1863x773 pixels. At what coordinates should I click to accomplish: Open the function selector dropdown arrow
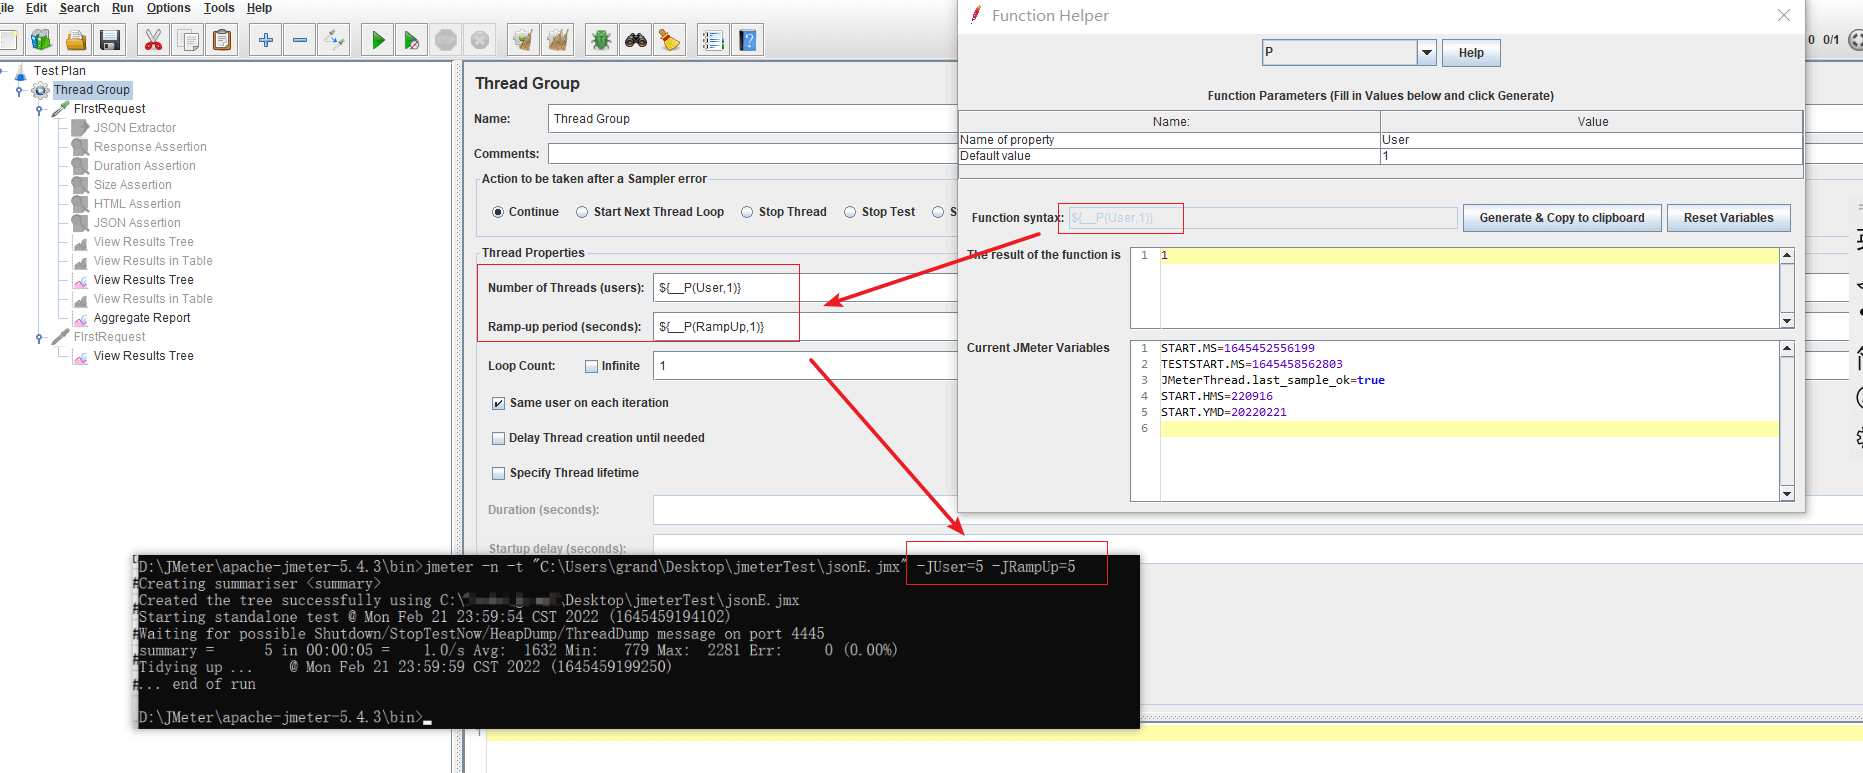(1427, 53)
